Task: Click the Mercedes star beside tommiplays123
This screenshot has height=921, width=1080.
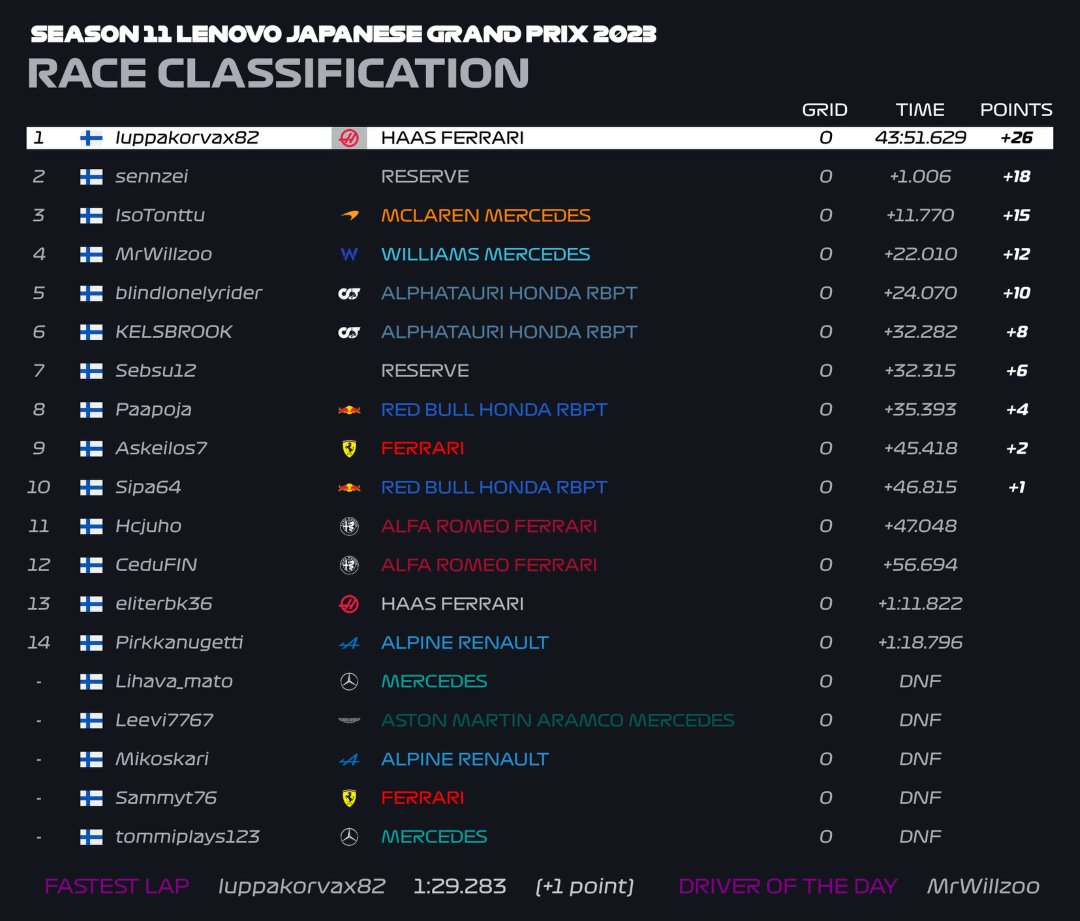Action: tap(349, 837)
